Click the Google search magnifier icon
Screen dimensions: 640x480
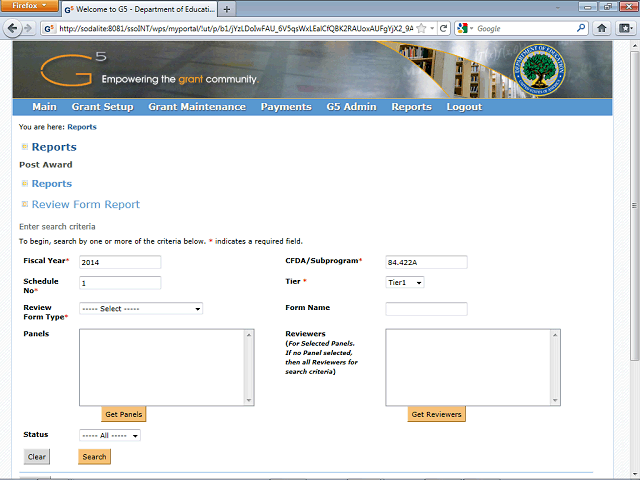pos(581,28)
